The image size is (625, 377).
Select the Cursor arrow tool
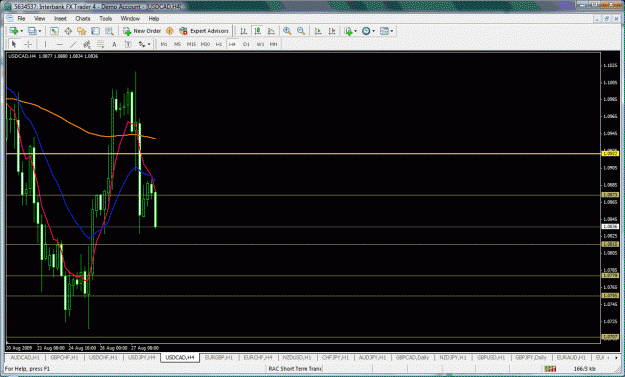(14, 44)
